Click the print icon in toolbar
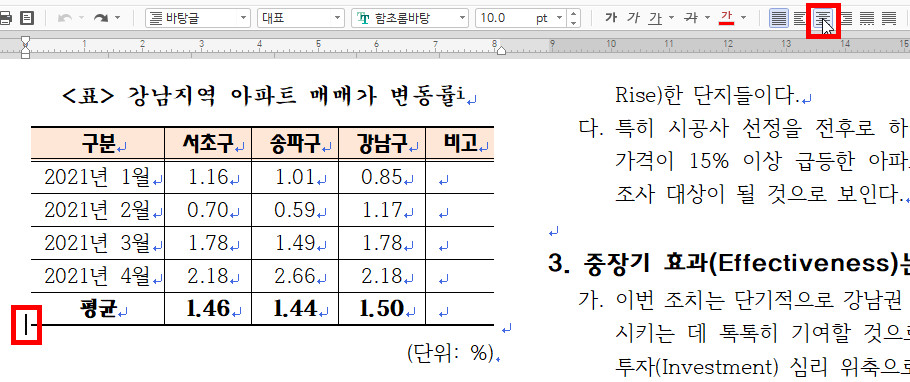 [x=5, y=19]
